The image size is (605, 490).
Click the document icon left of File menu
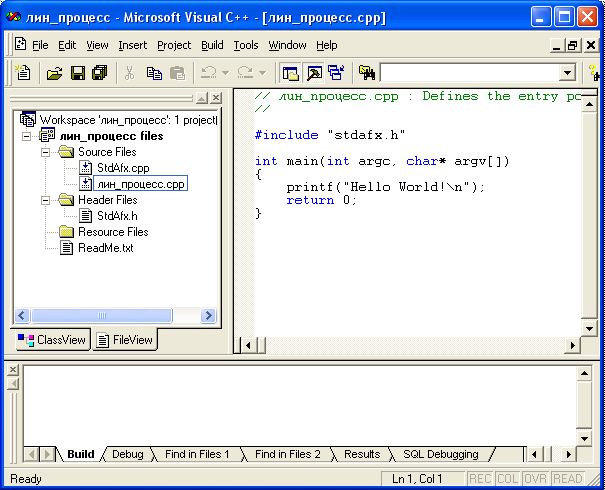pos(20,44)
